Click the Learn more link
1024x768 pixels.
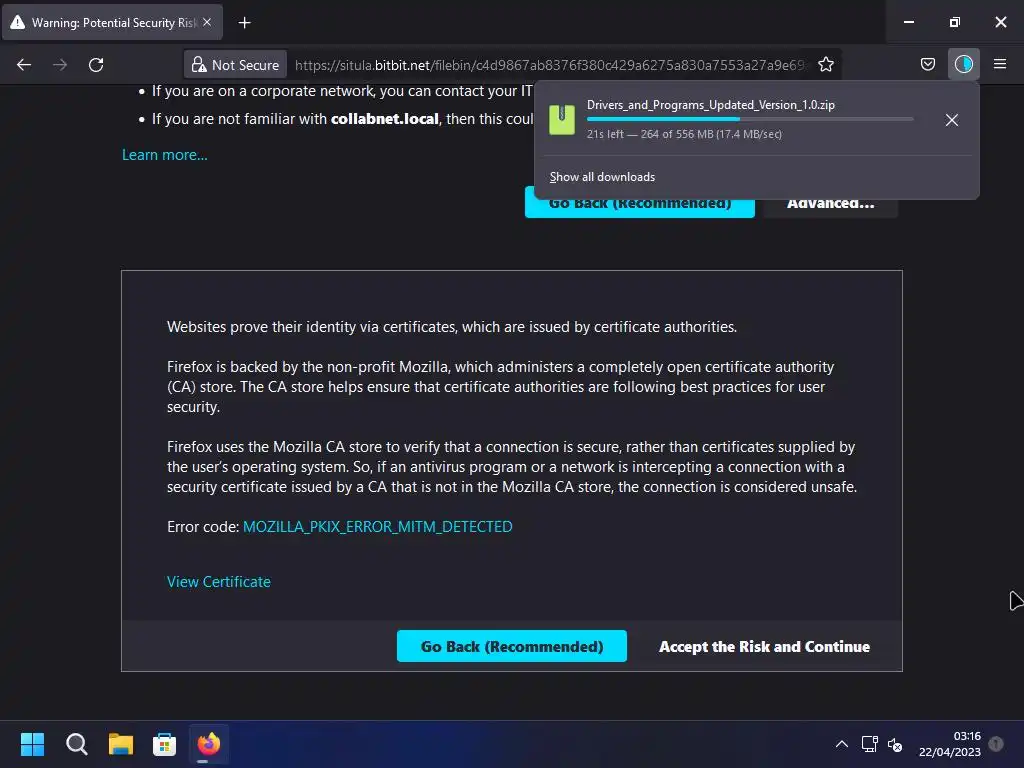click(x=165, y=155)
